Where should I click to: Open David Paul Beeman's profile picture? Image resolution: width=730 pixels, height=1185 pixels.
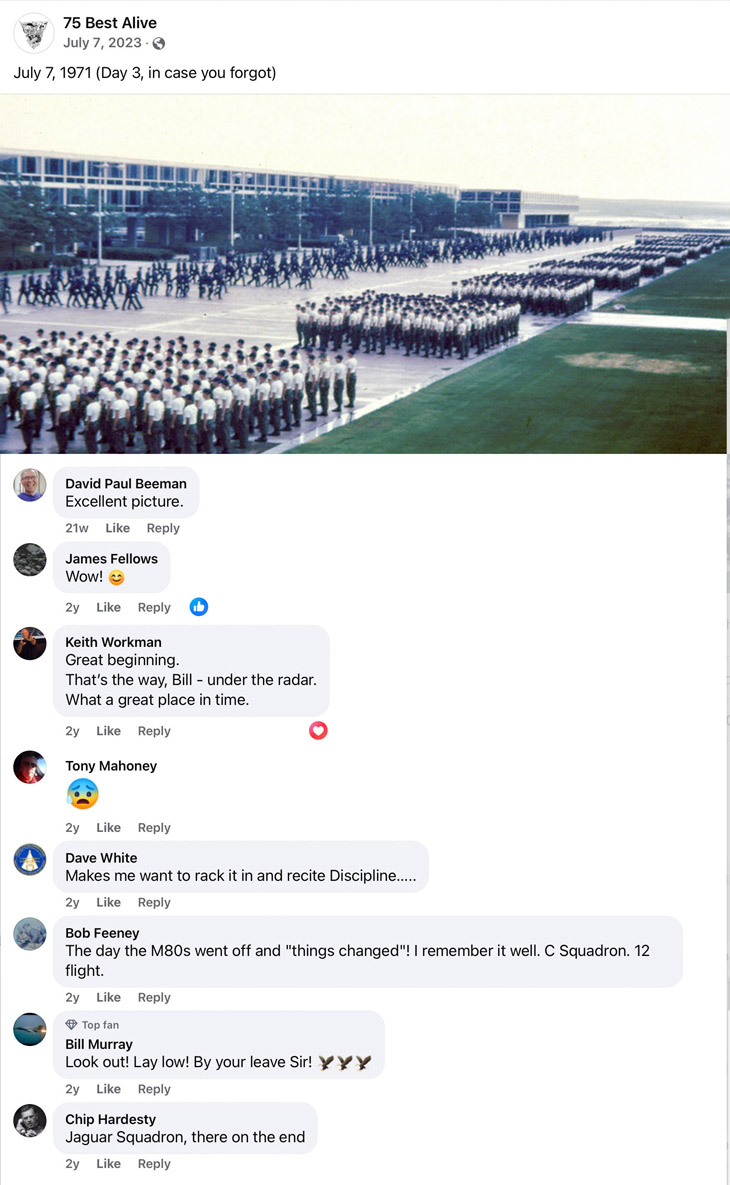click(30, 484)
